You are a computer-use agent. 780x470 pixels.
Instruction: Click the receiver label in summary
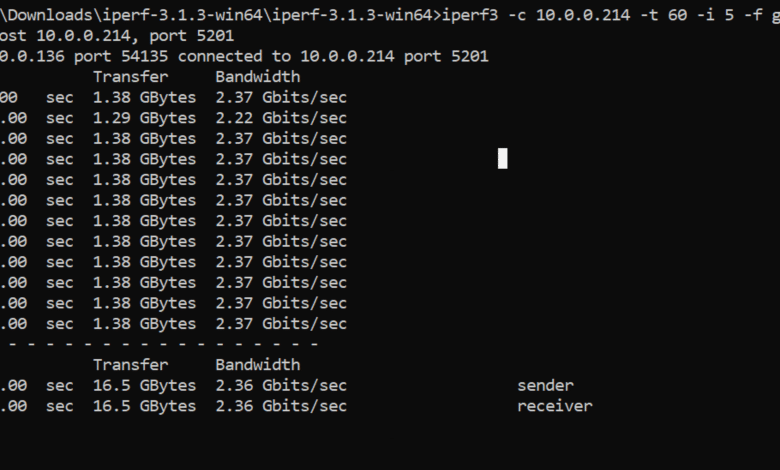coord(555,406)
